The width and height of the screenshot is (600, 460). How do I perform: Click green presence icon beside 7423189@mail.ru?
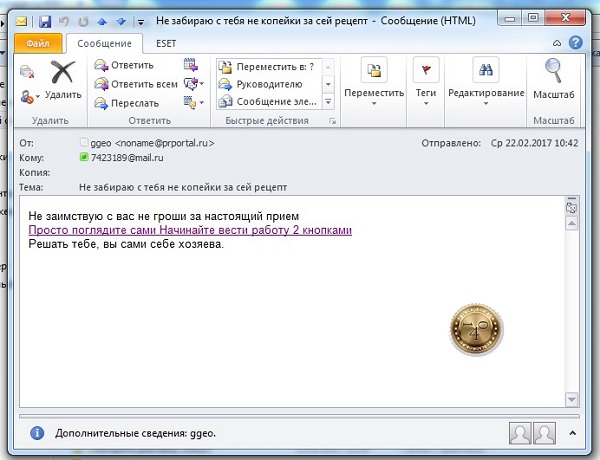pos(84,157)
